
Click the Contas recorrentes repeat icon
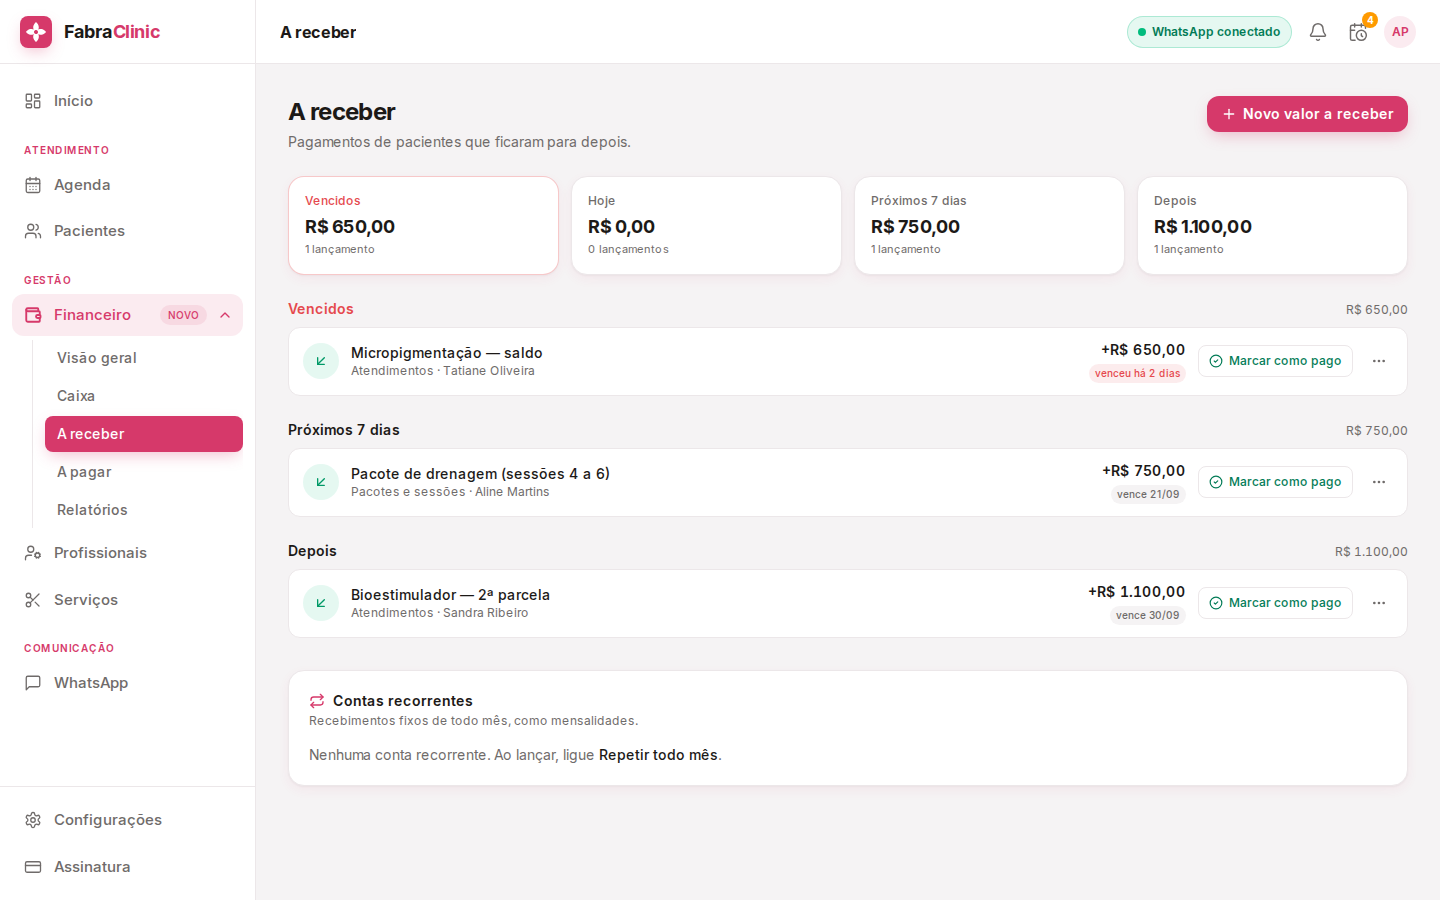coord(317,701)
